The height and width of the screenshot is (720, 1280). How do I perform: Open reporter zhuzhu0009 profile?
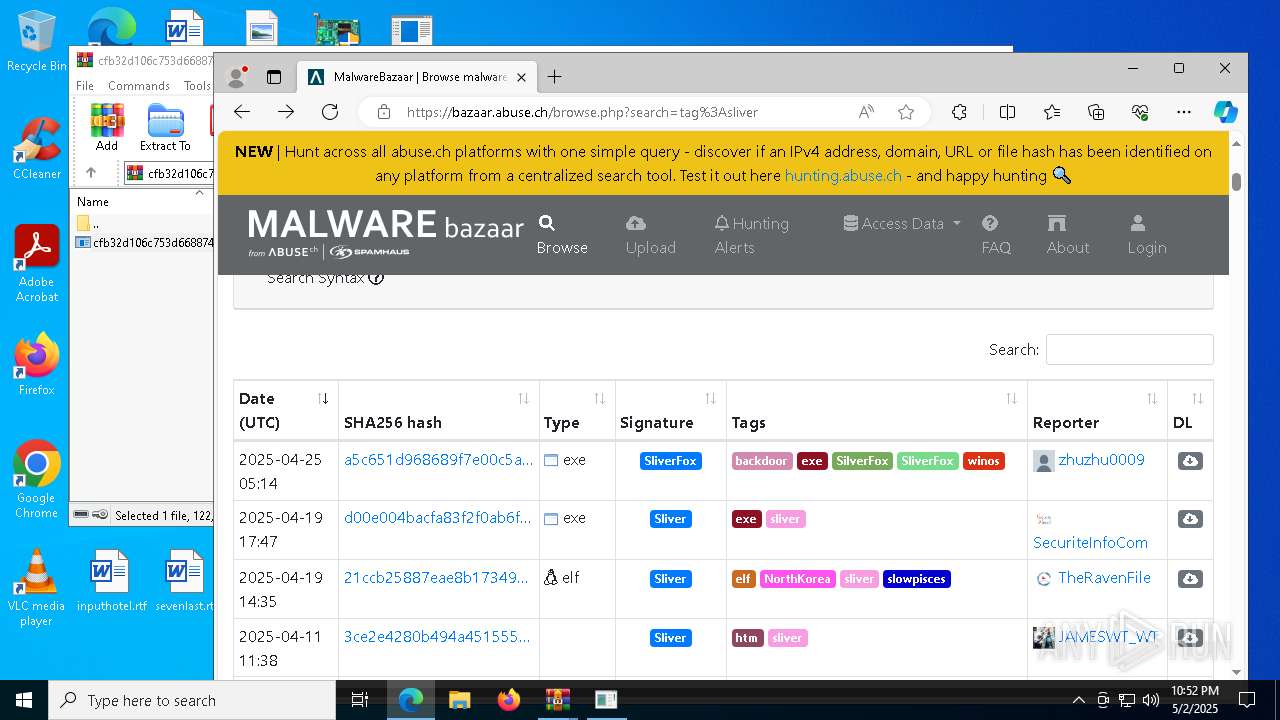coord(1101,460)
